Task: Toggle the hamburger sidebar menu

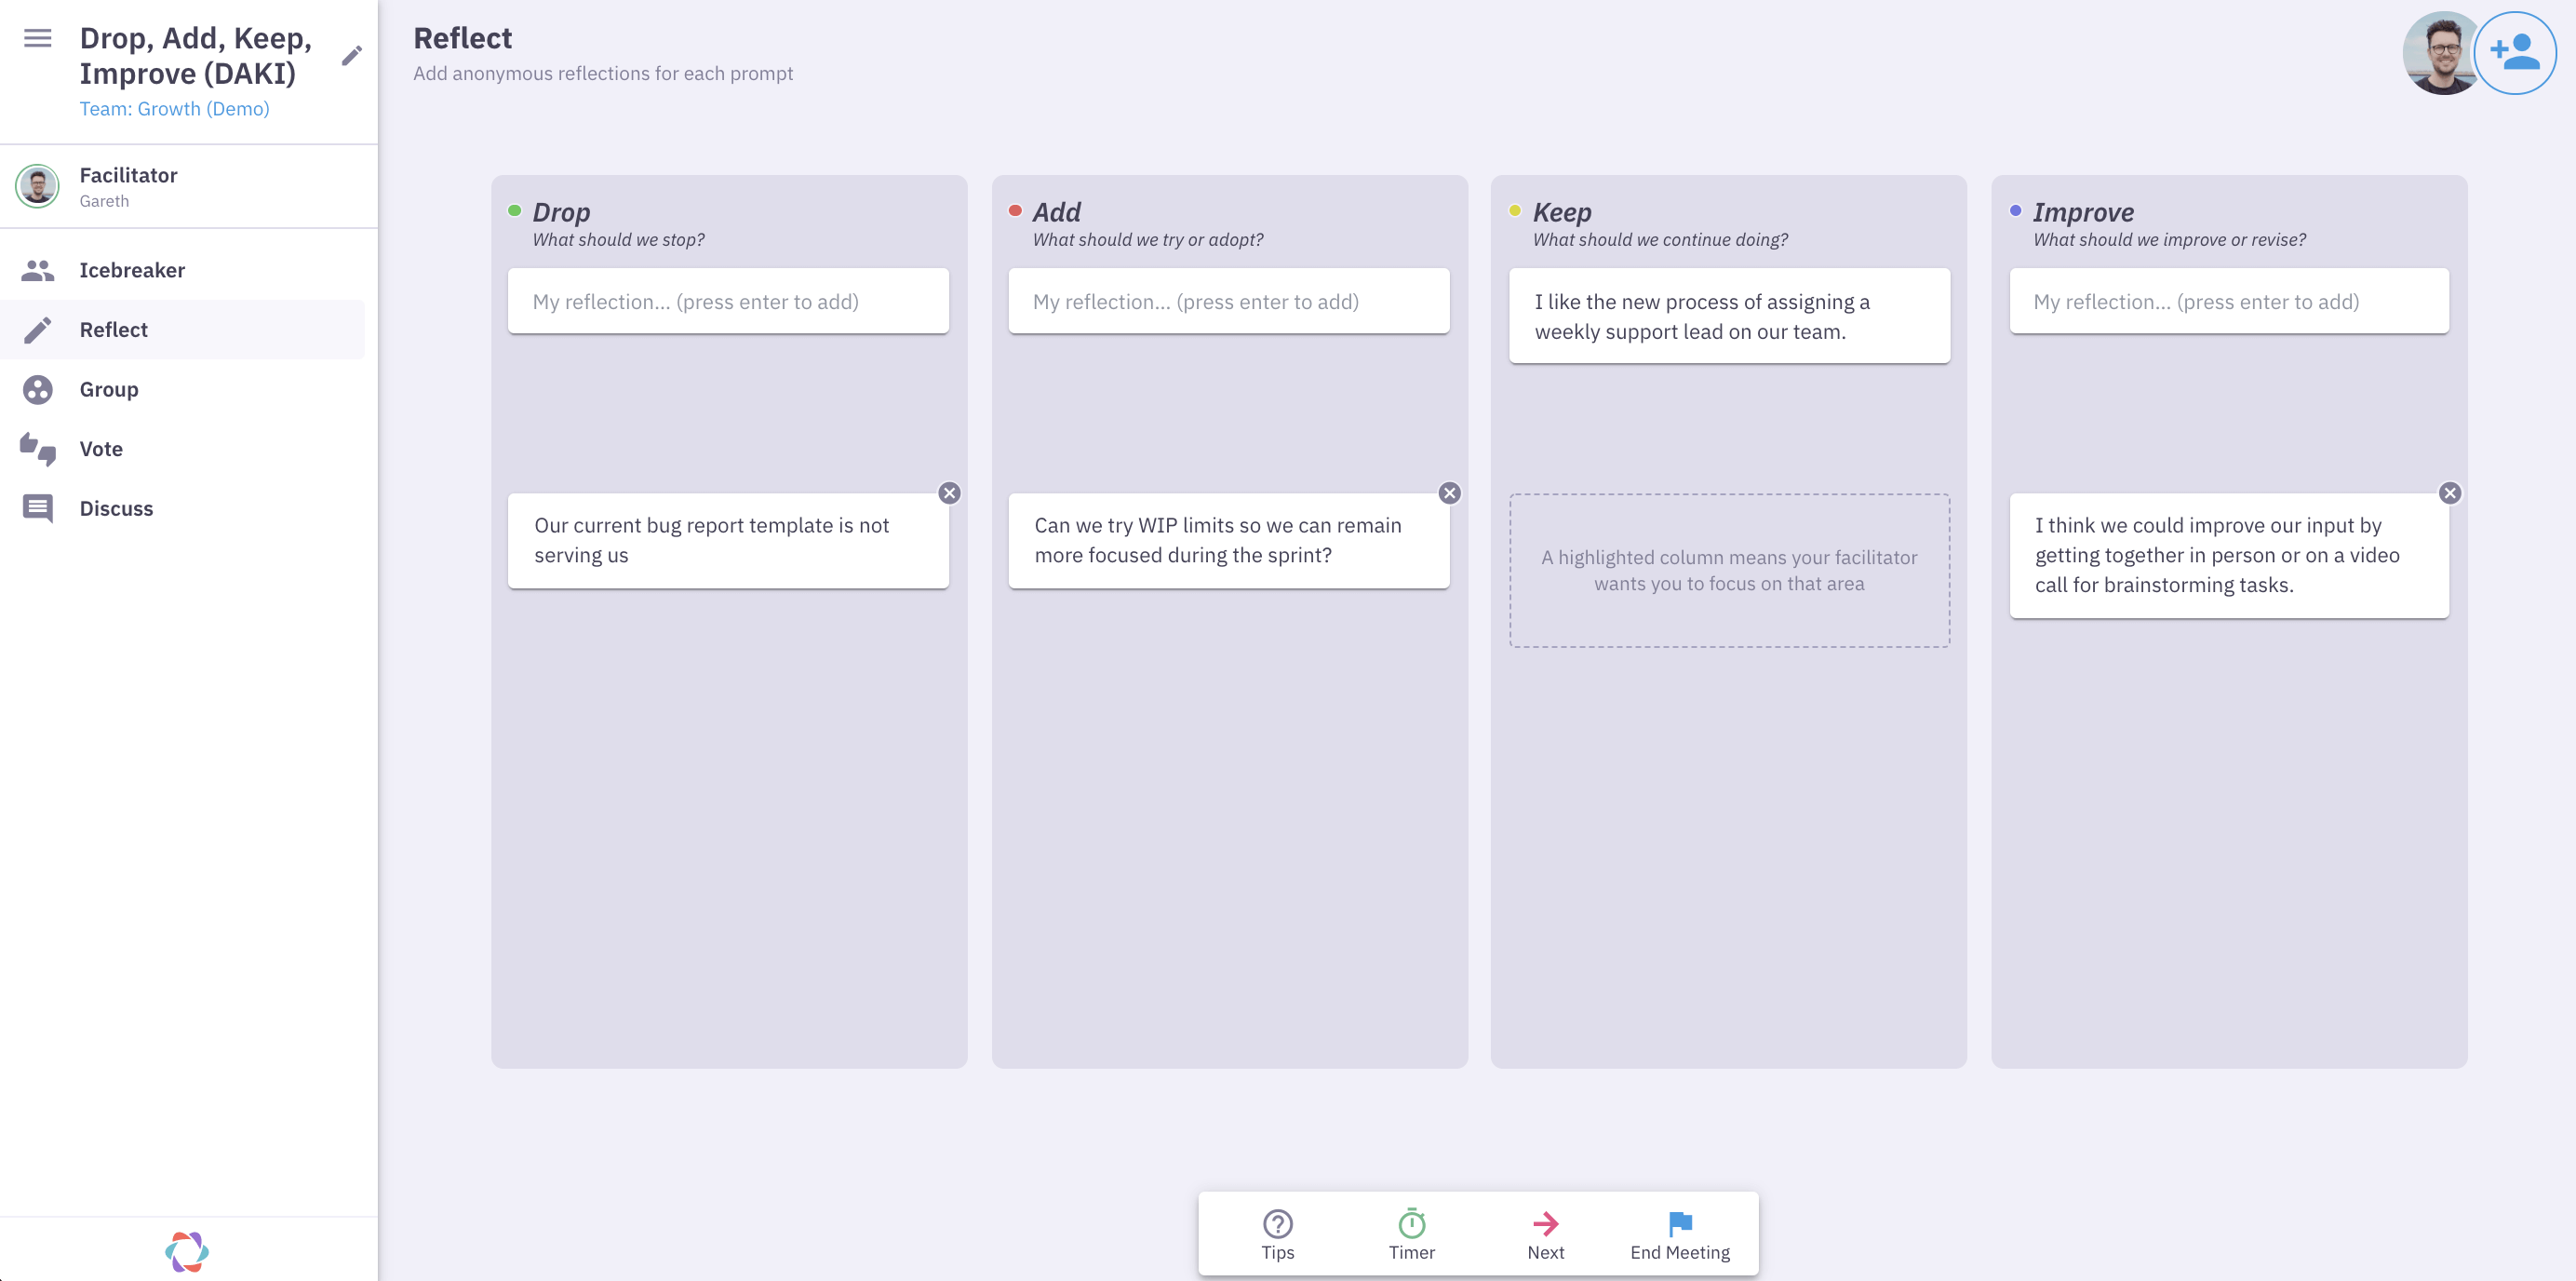Action: (38, 38)
